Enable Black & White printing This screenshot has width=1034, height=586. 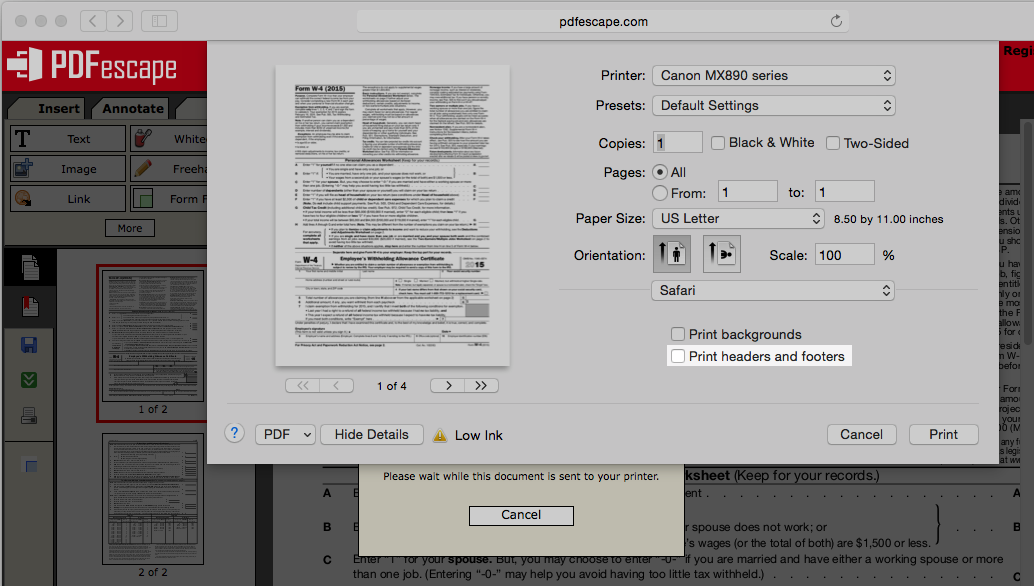pyautogui.click(x=718, y=143)
